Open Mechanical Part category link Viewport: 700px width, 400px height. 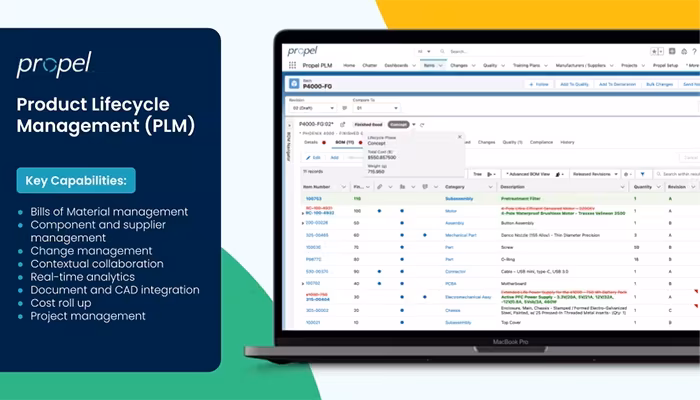(461, 235)
